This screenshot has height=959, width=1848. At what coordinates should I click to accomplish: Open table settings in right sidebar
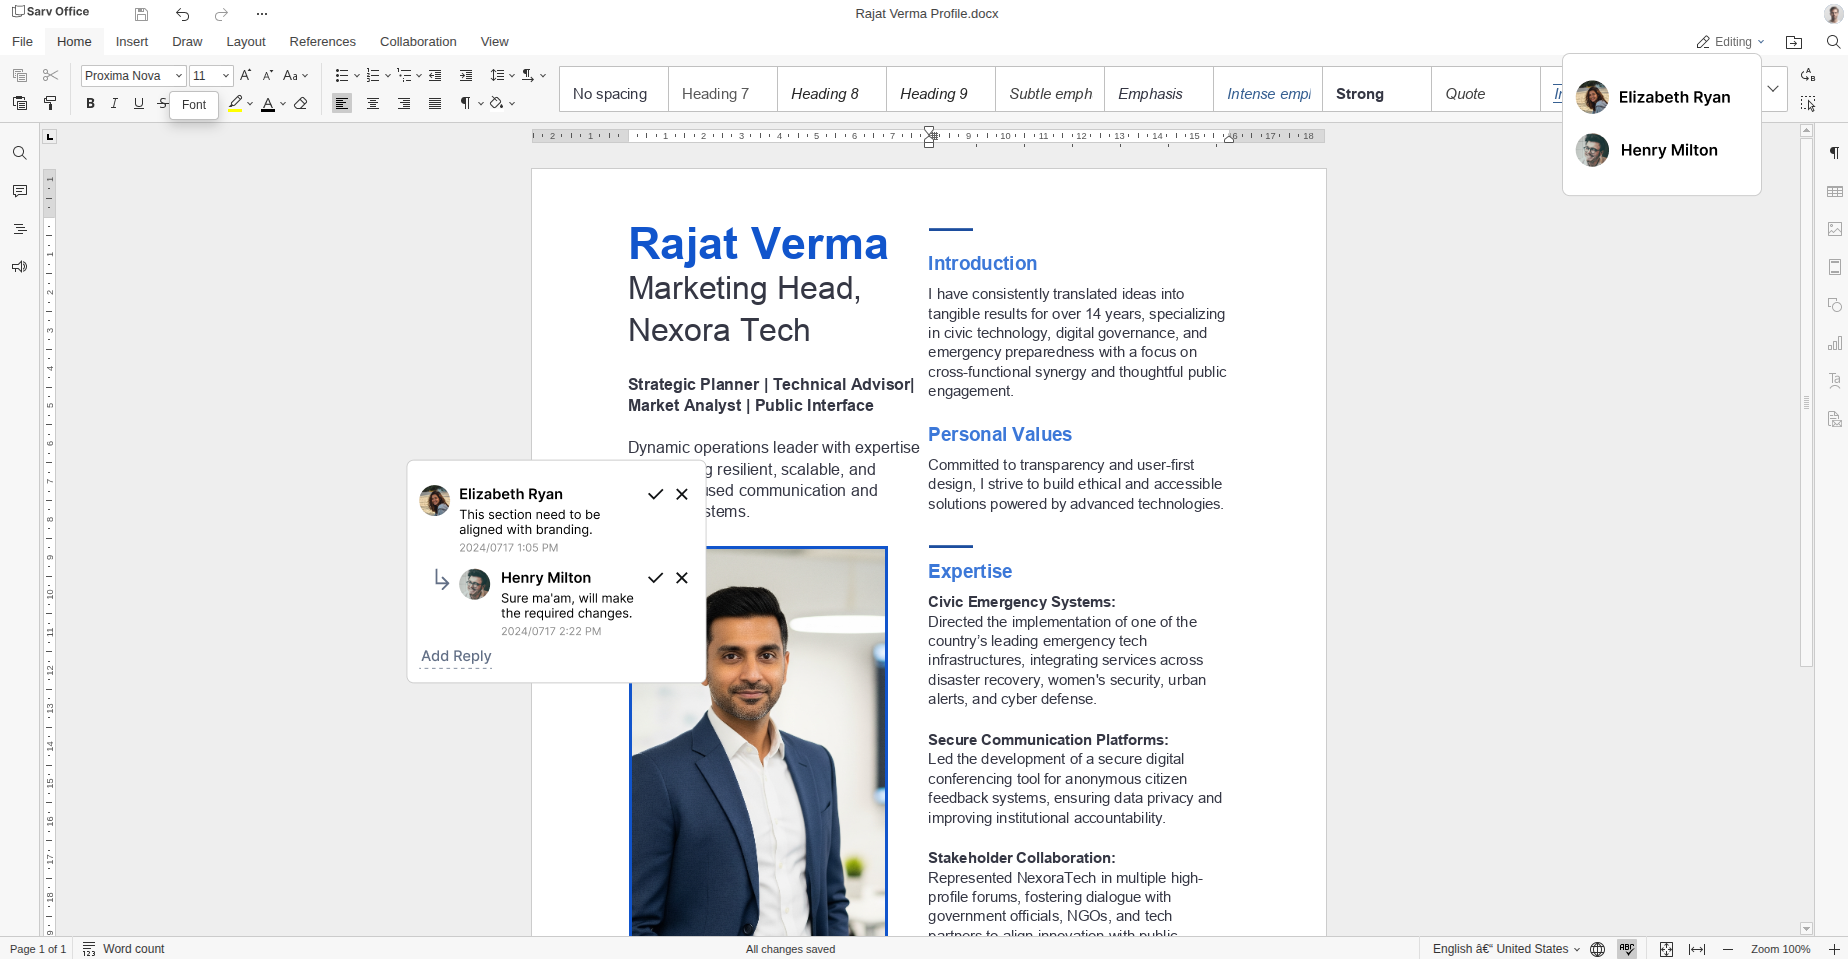(1835, 191)
